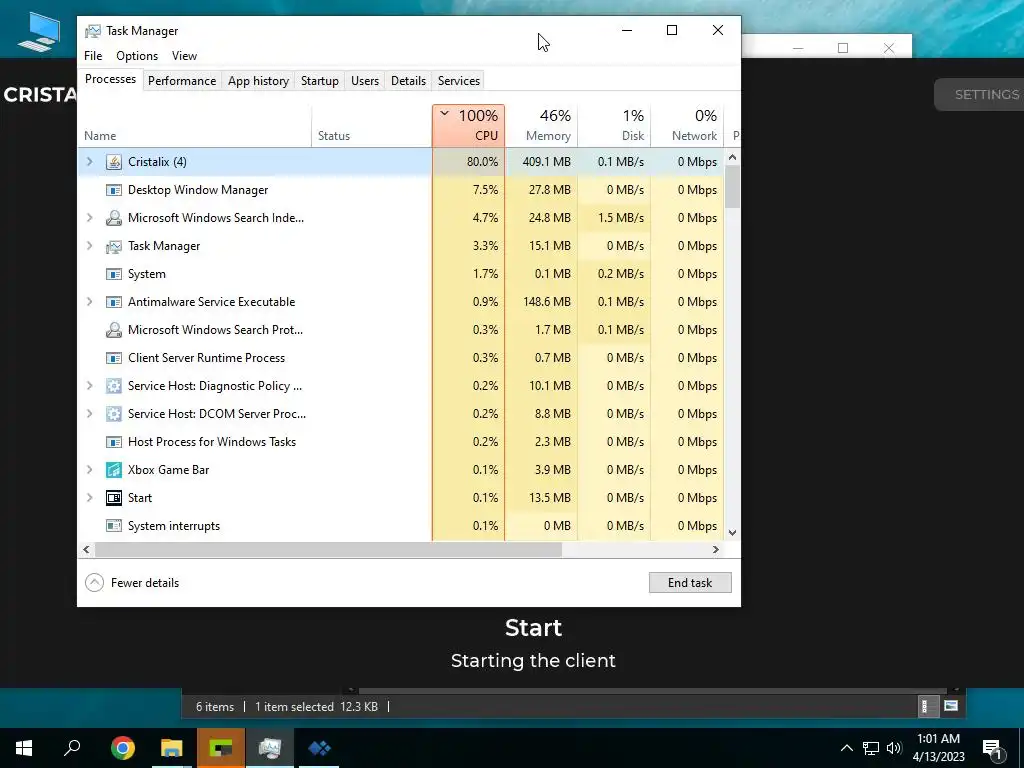This screenshot has height=768, width=1024.
Task: Click the Task Manager taskbar icon
Action: coord(270,748)
